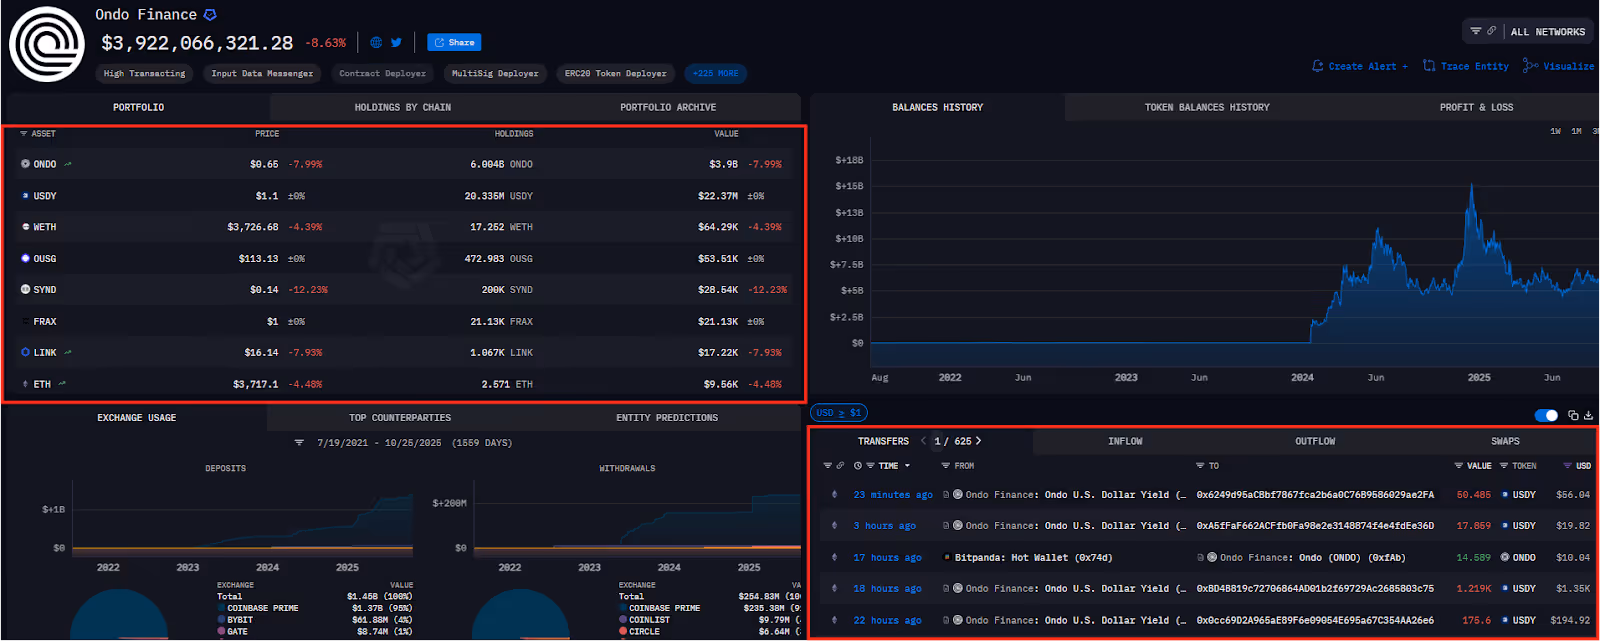Screen dimensions: 1600x641
Task: Click Ethereum icon on the 23 minutes row
Action: 834,494
